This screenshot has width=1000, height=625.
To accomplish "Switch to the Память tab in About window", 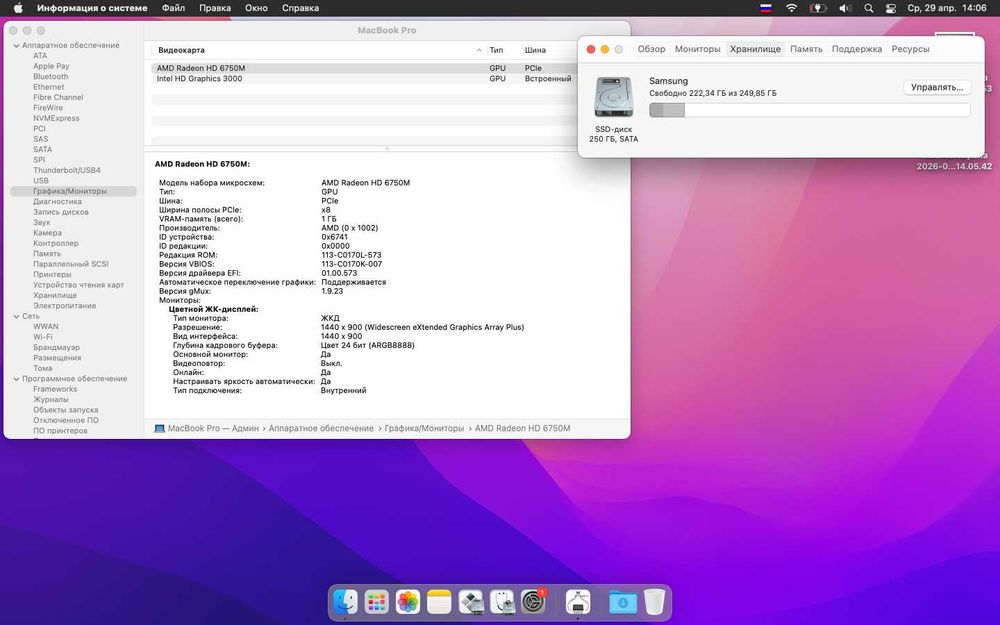I will pyautogui.click(x=806, y=49).
